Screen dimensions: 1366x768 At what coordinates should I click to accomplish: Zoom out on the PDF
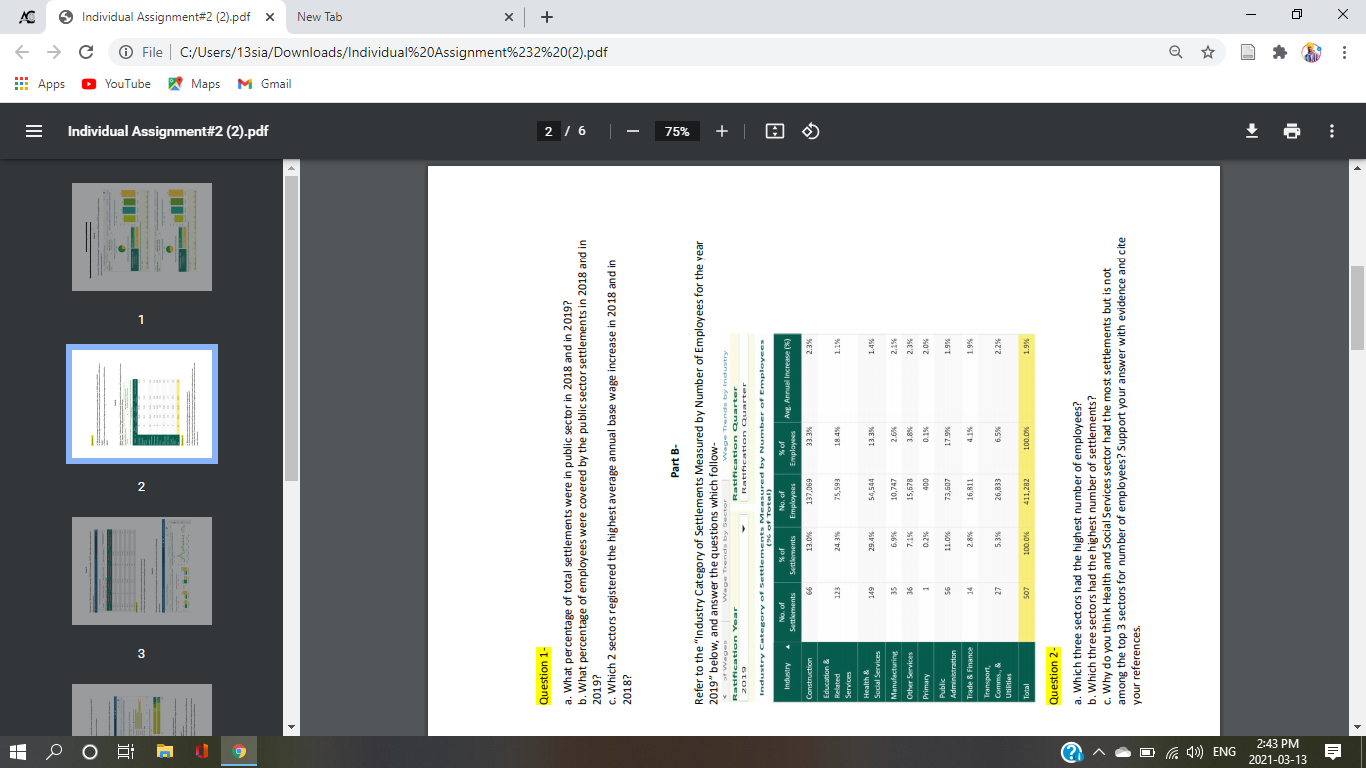(x=634, y=131)
